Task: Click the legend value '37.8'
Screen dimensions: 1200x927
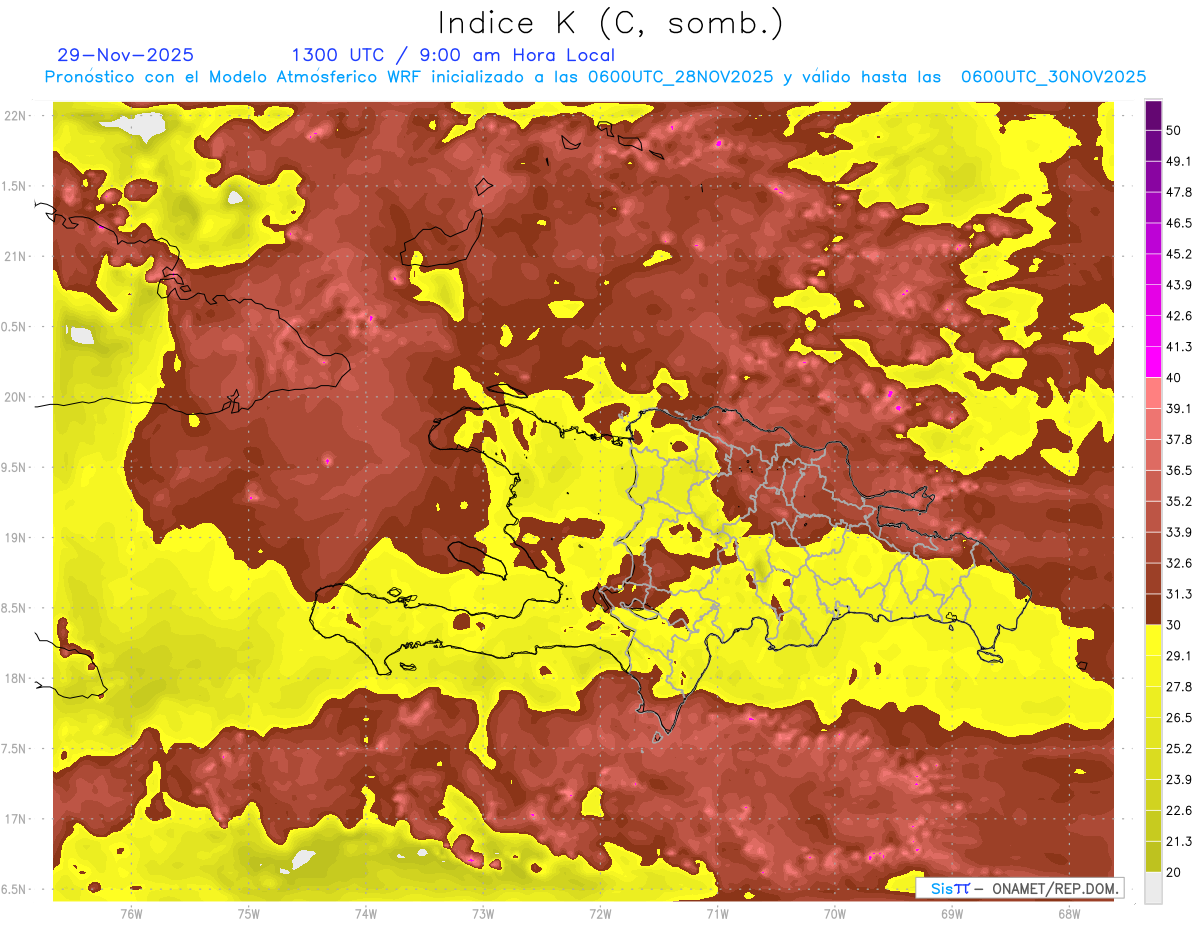Action: [x=1179, y=440]
